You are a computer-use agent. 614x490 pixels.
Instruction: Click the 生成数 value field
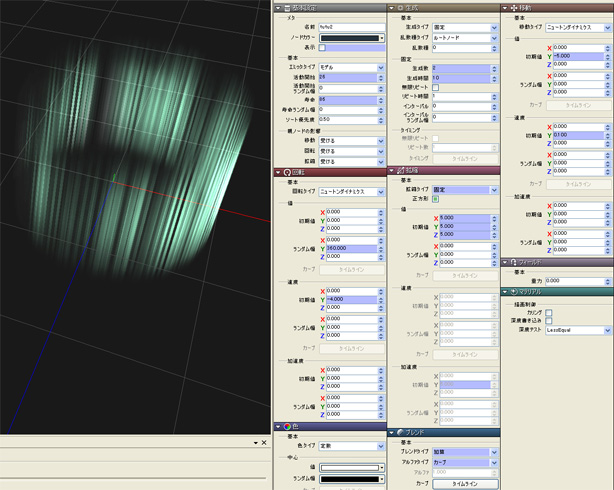pos(461,69)
